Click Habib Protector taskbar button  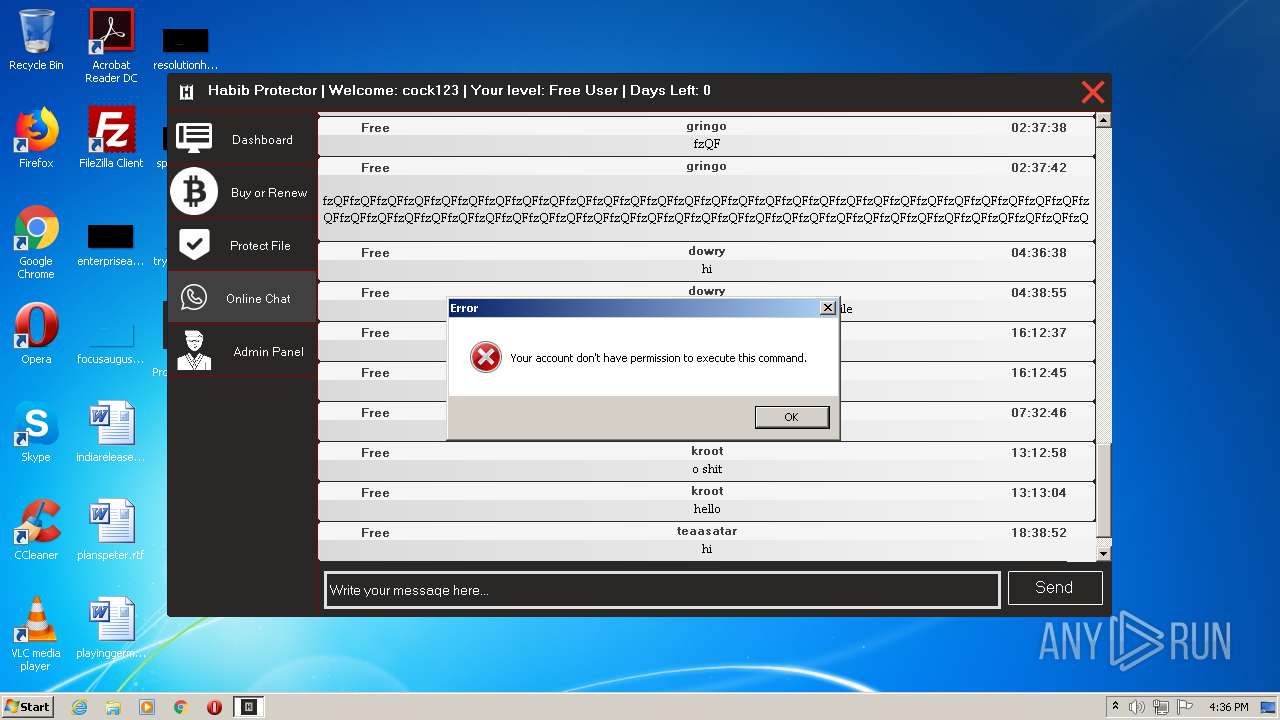249,707
